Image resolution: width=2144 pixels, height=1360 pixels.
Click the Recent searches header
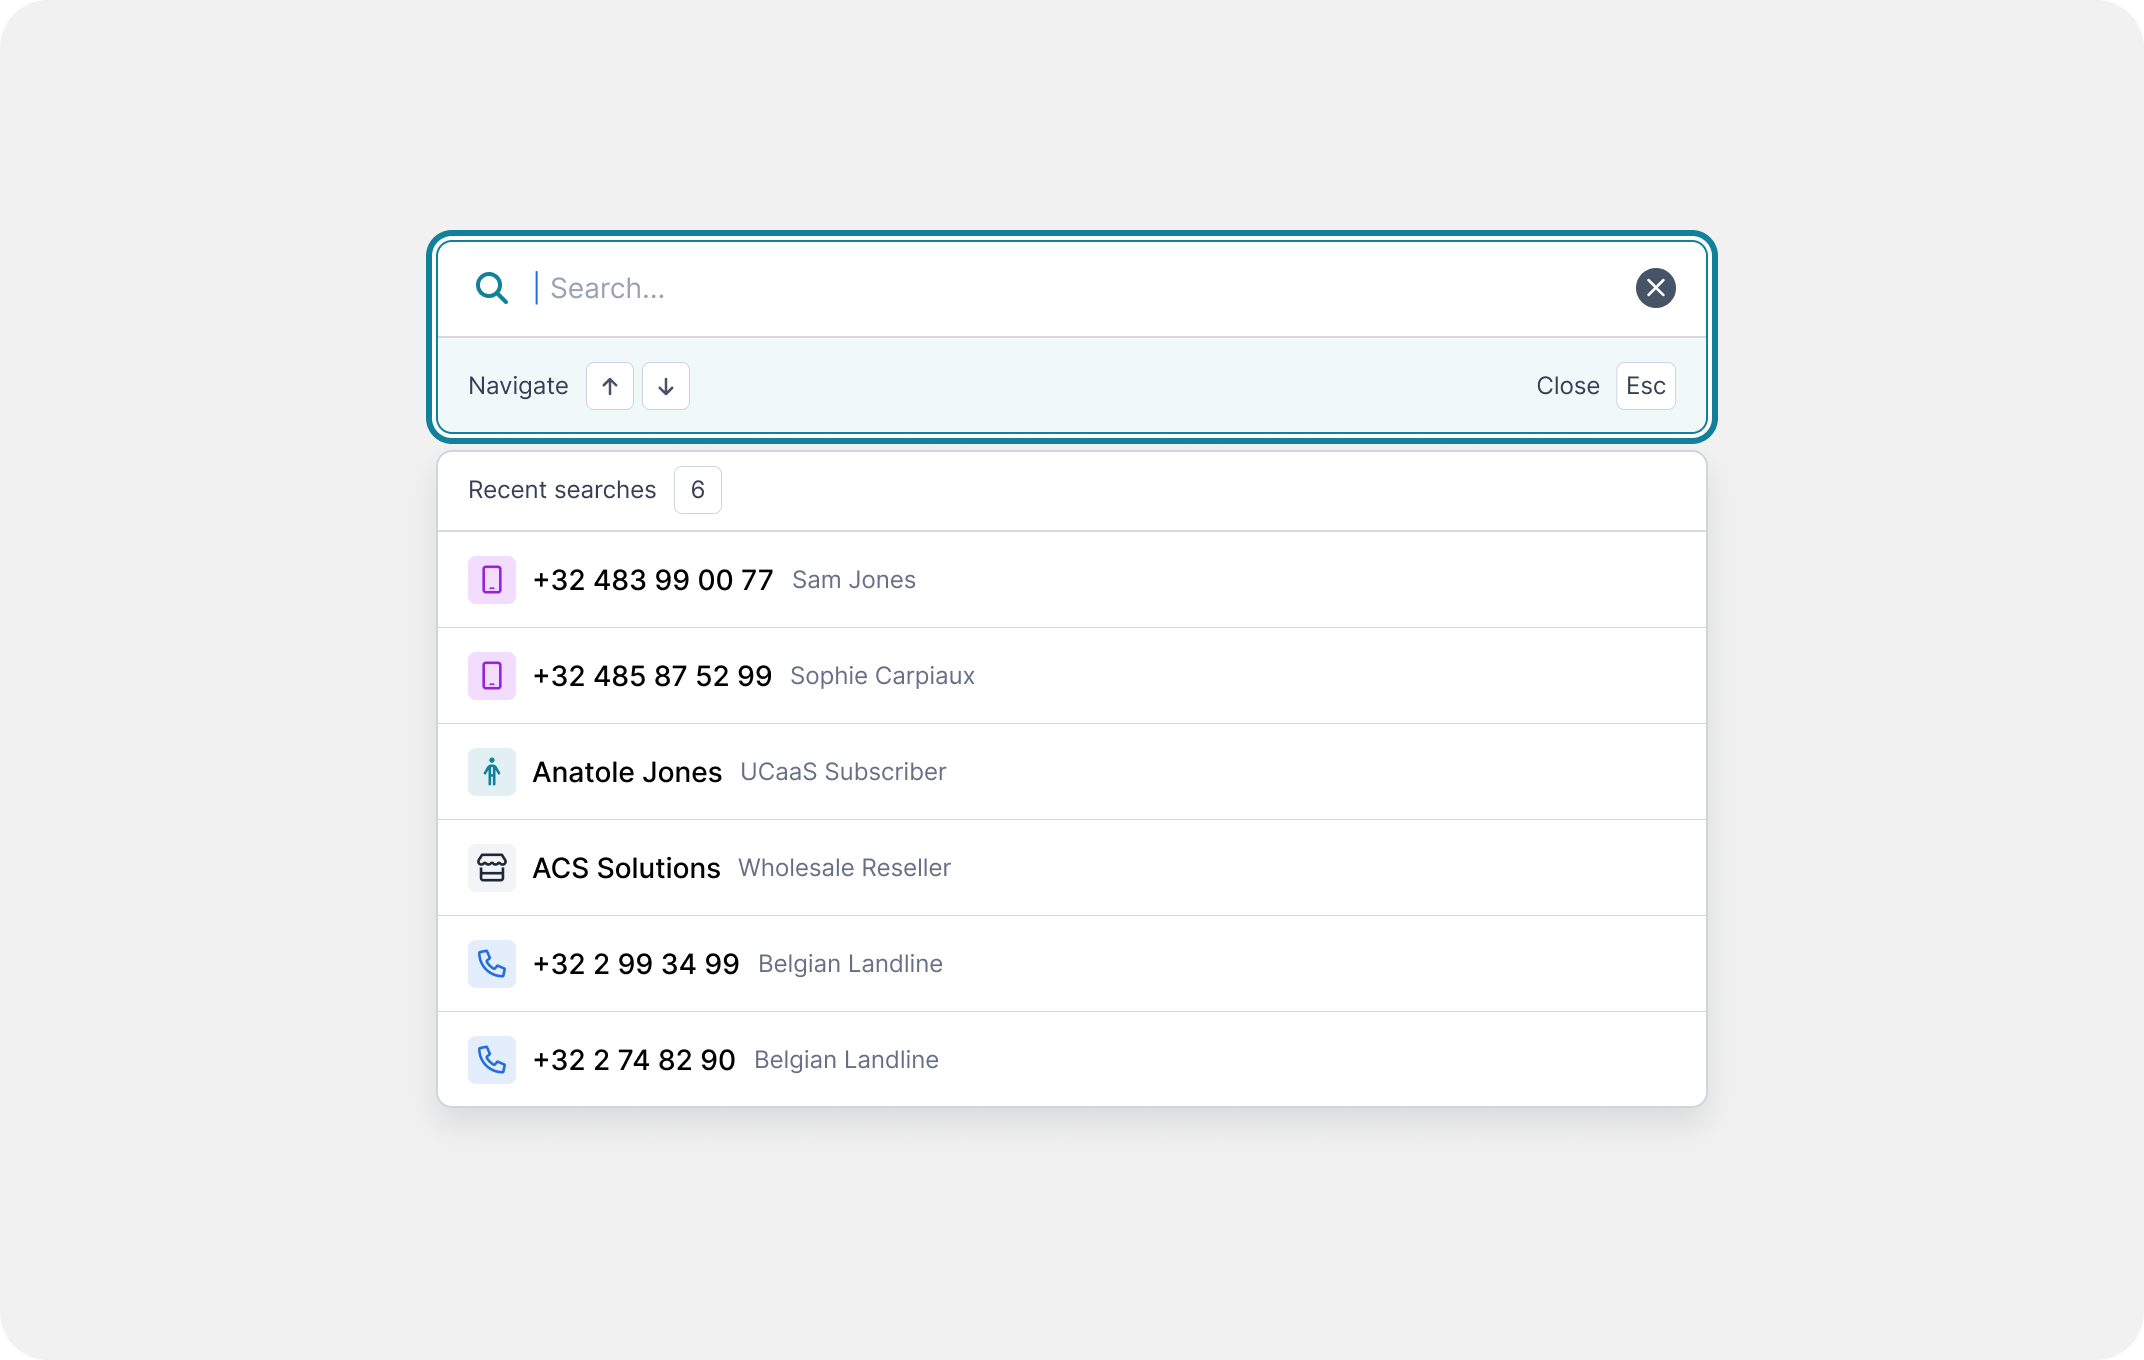pos(562,490)
